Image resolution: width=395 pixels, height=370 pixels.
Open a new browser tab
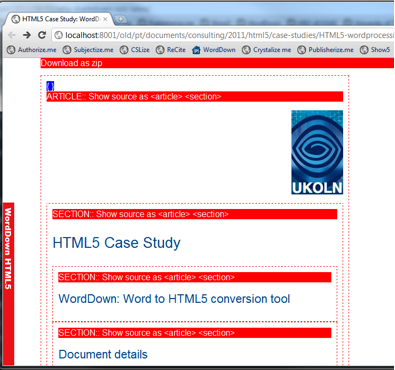point(120,19)
